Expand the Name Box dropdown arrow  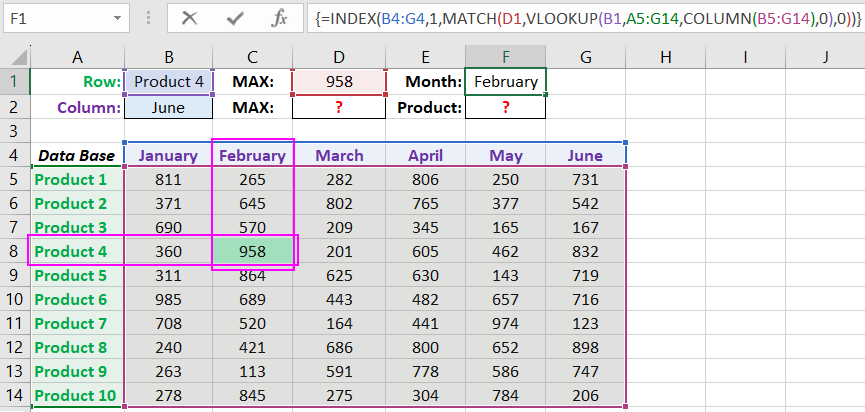click(x=119, y=18)
